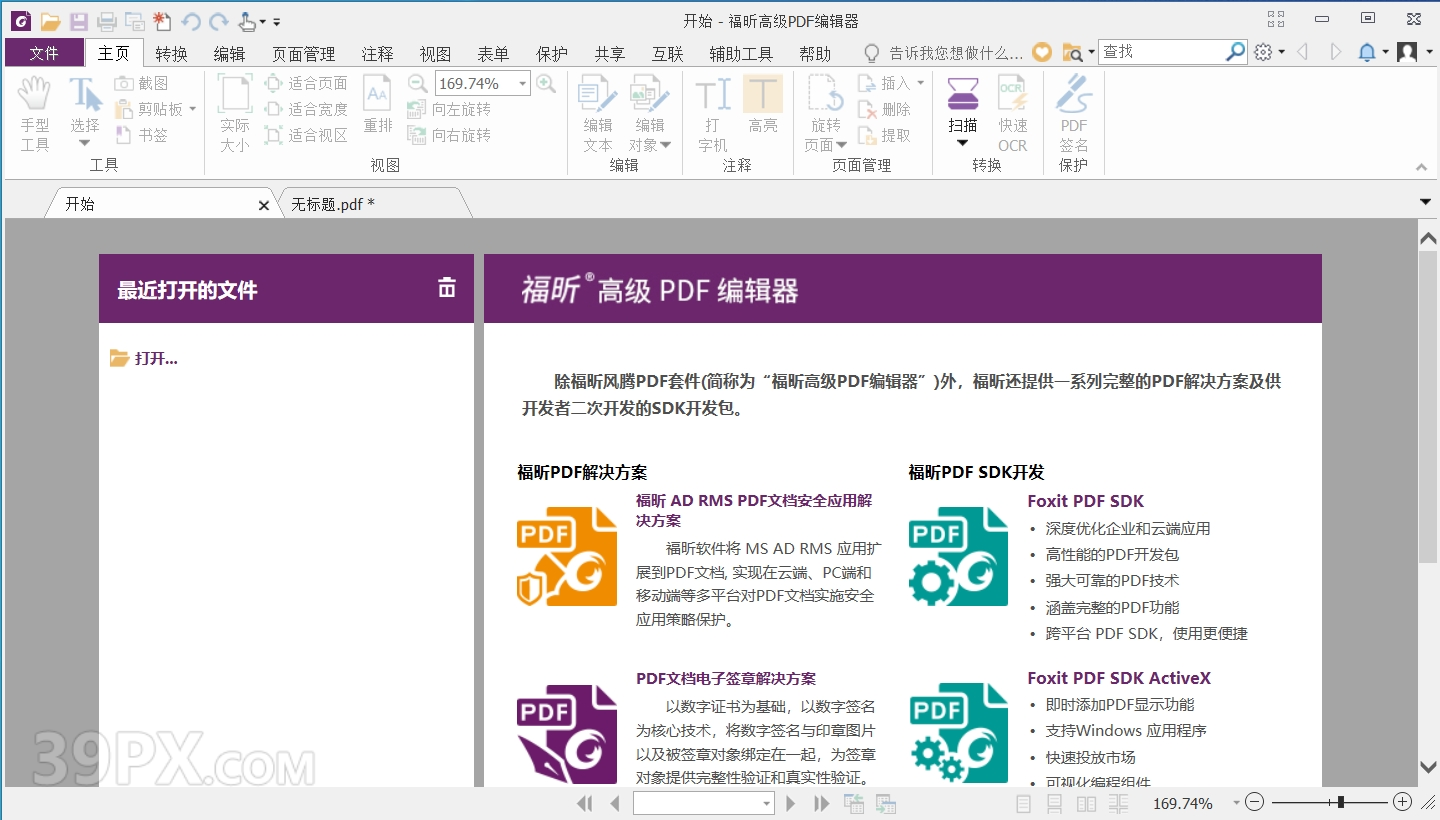Click the full screen icon in title bar

pyautogui.click(x=1275, y=19)
